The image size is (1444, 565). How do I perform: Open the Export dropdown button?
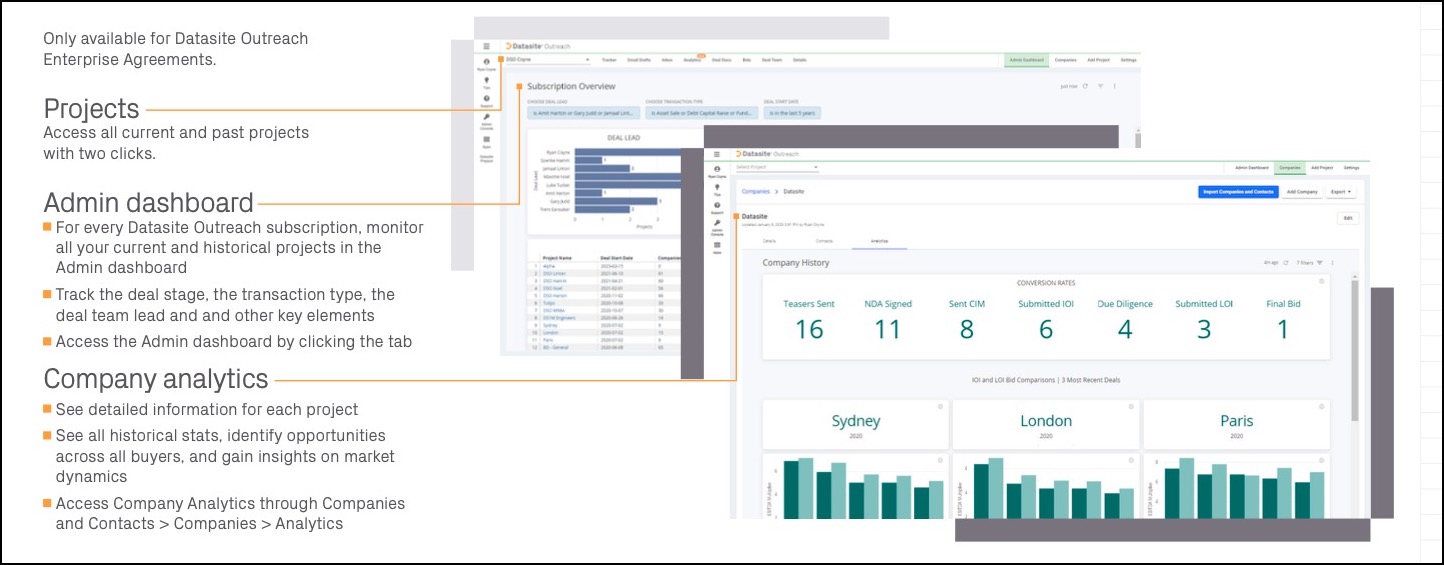pos(1341,191)
